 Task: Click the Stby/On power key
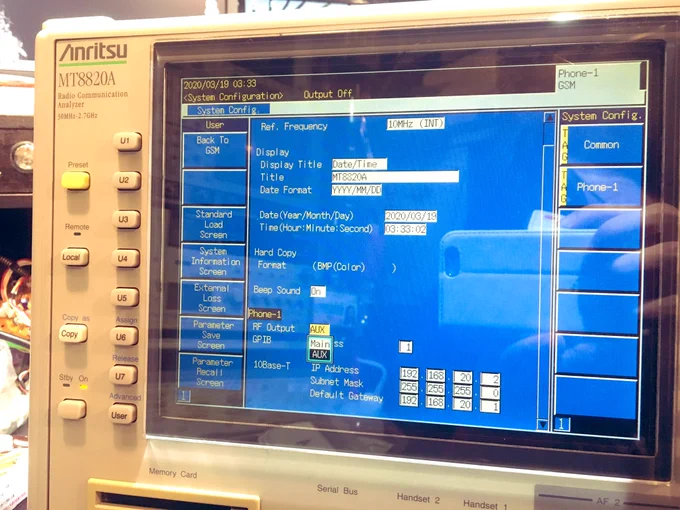click(72, 409)
